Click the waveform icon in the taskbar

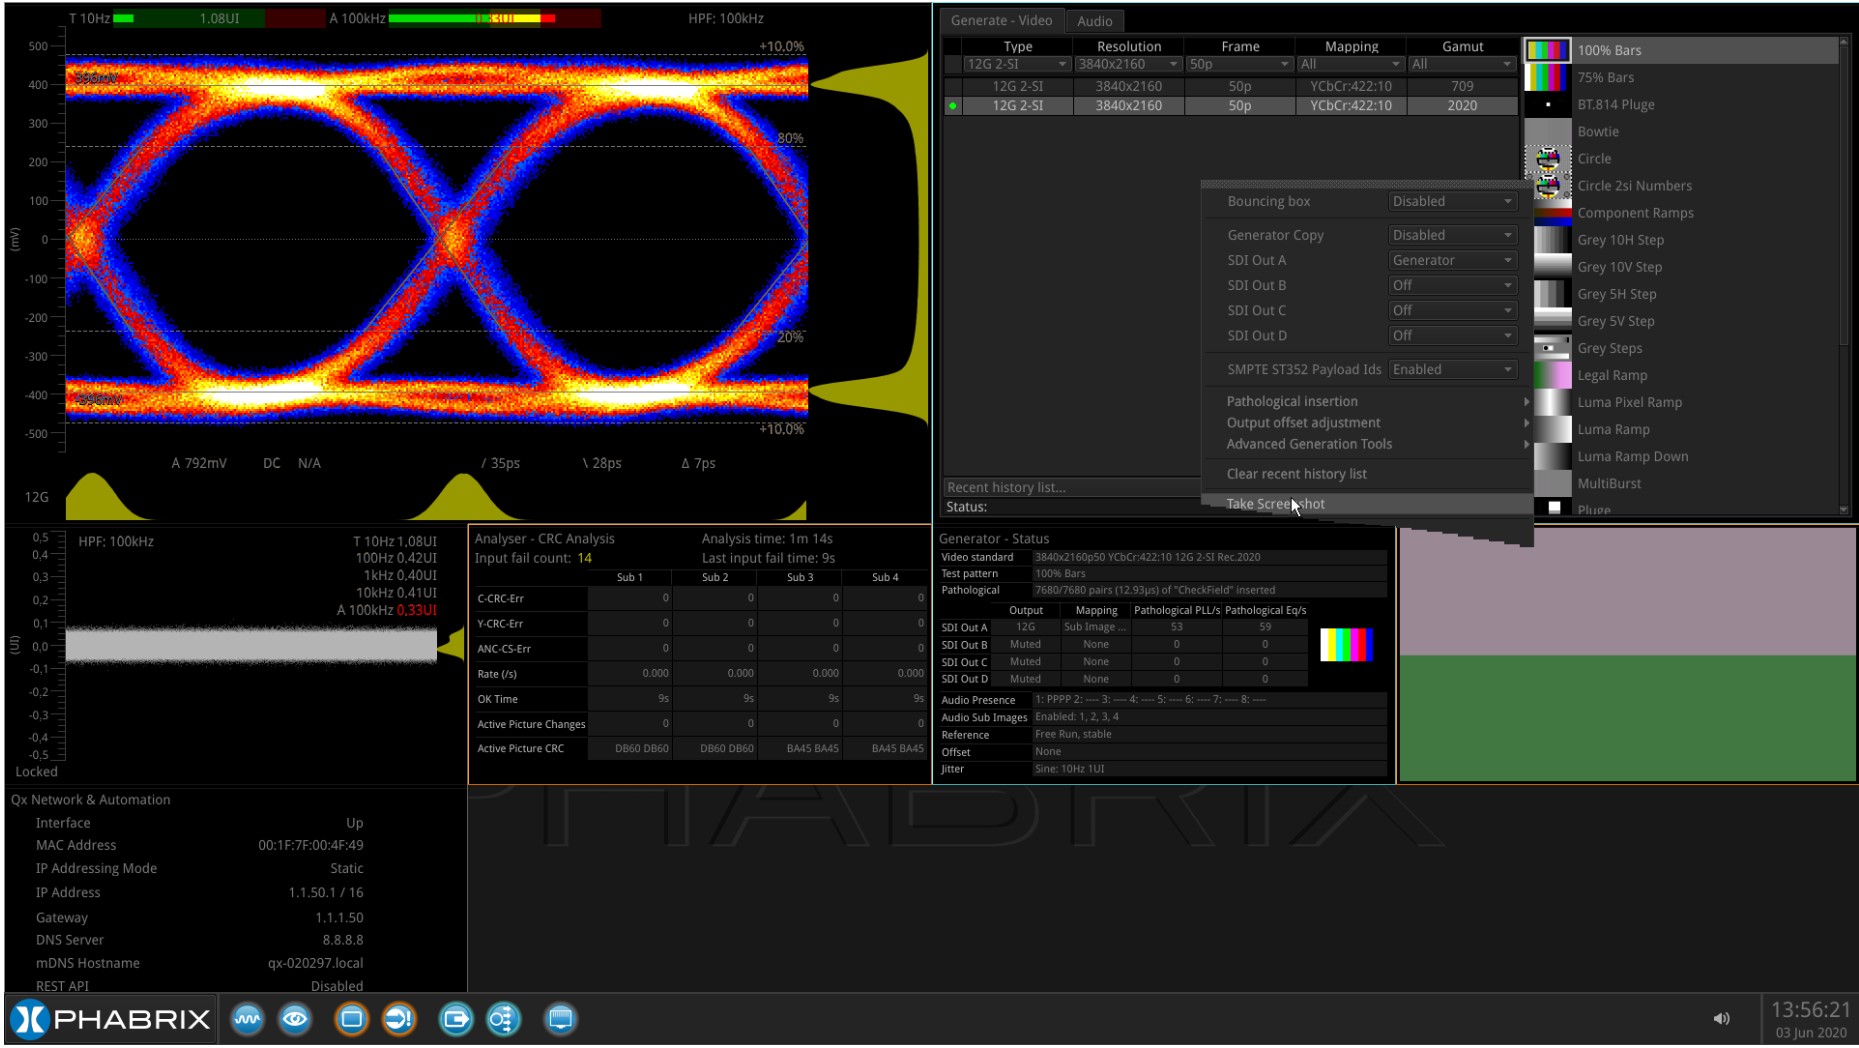pyautogui.click(x=248, y=1019)
